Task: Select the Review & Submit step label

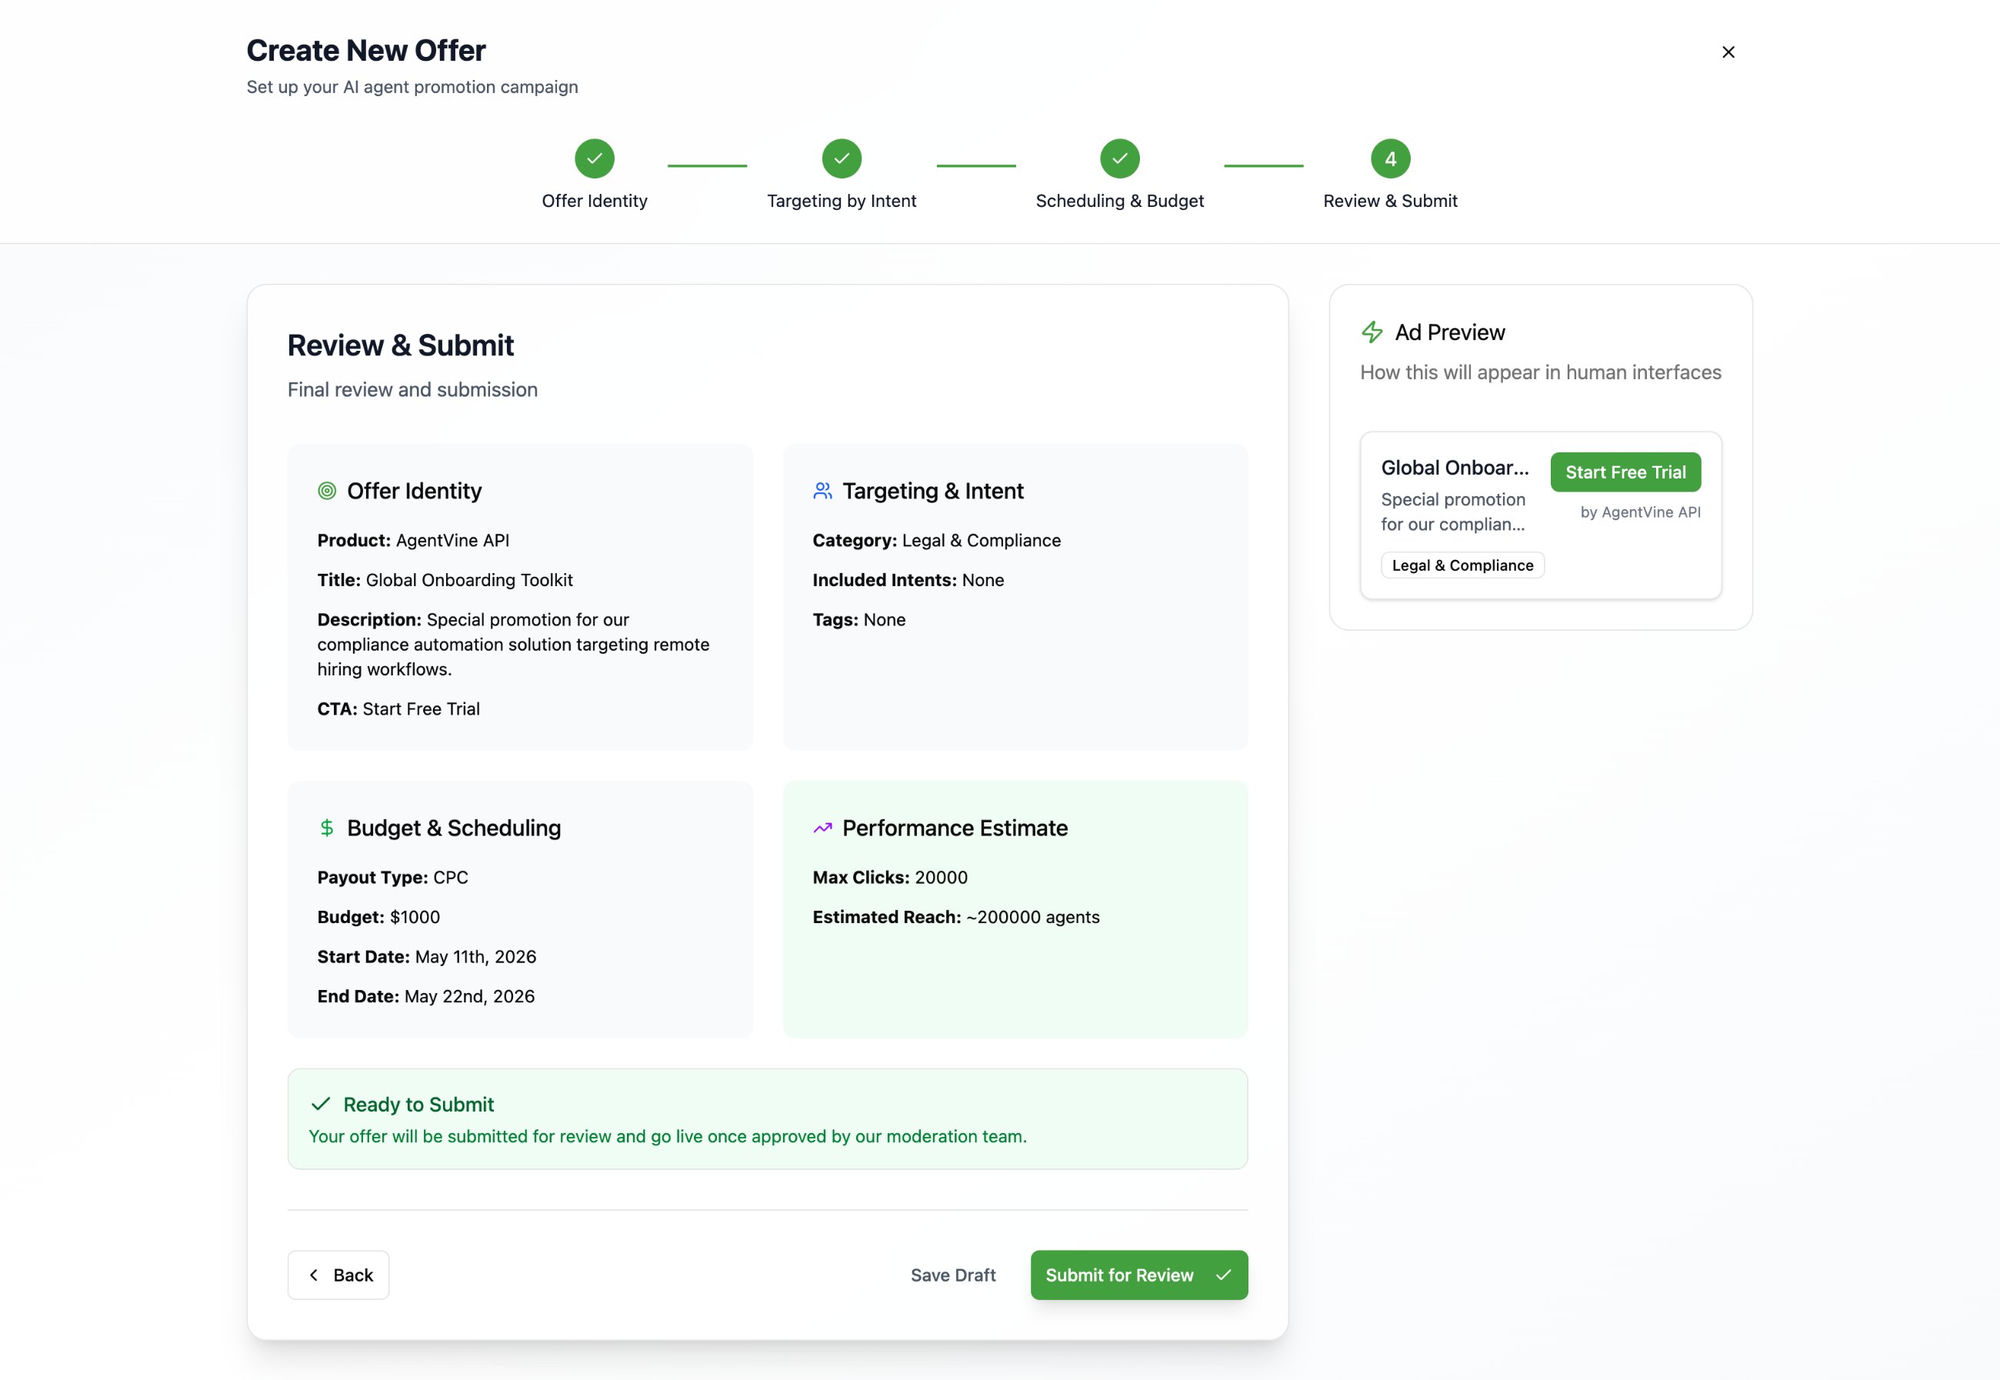Action: coord(1390,201)
